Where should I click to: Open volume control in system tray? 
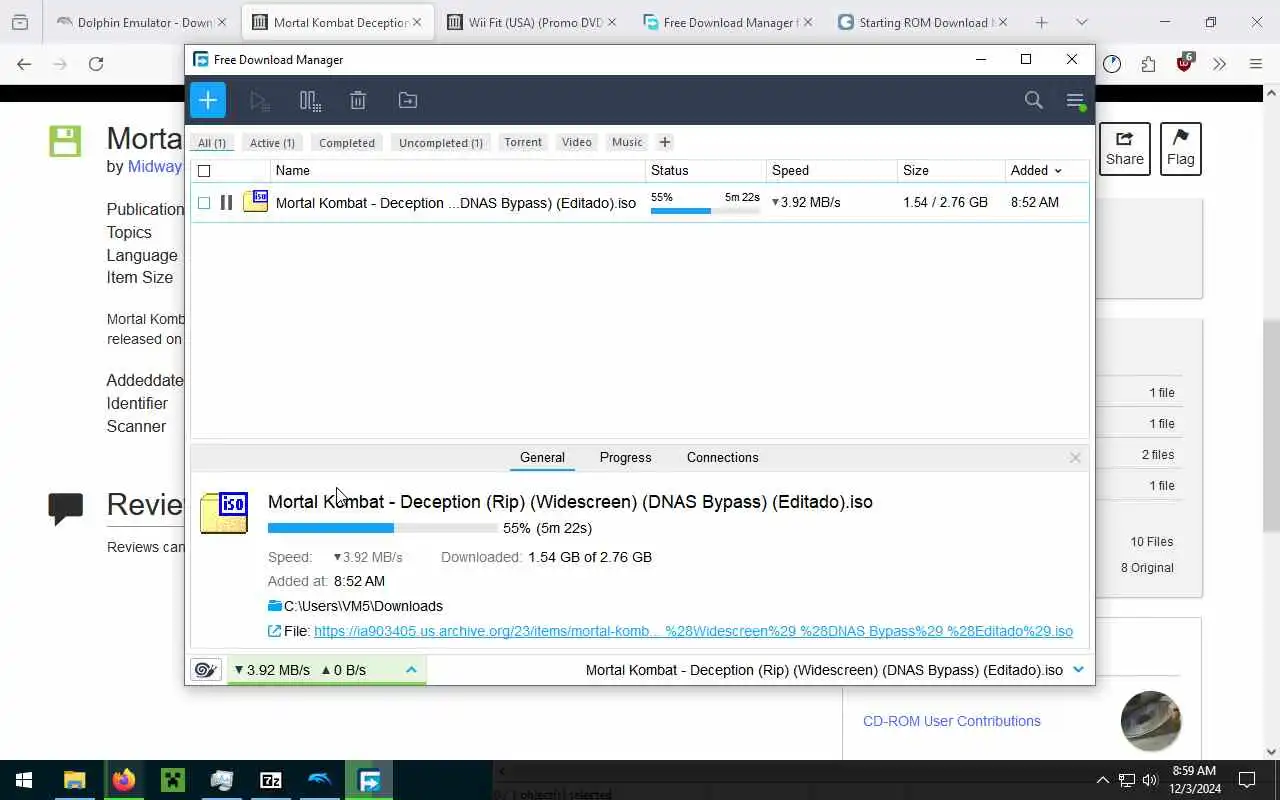click(x=1150, y=780)
